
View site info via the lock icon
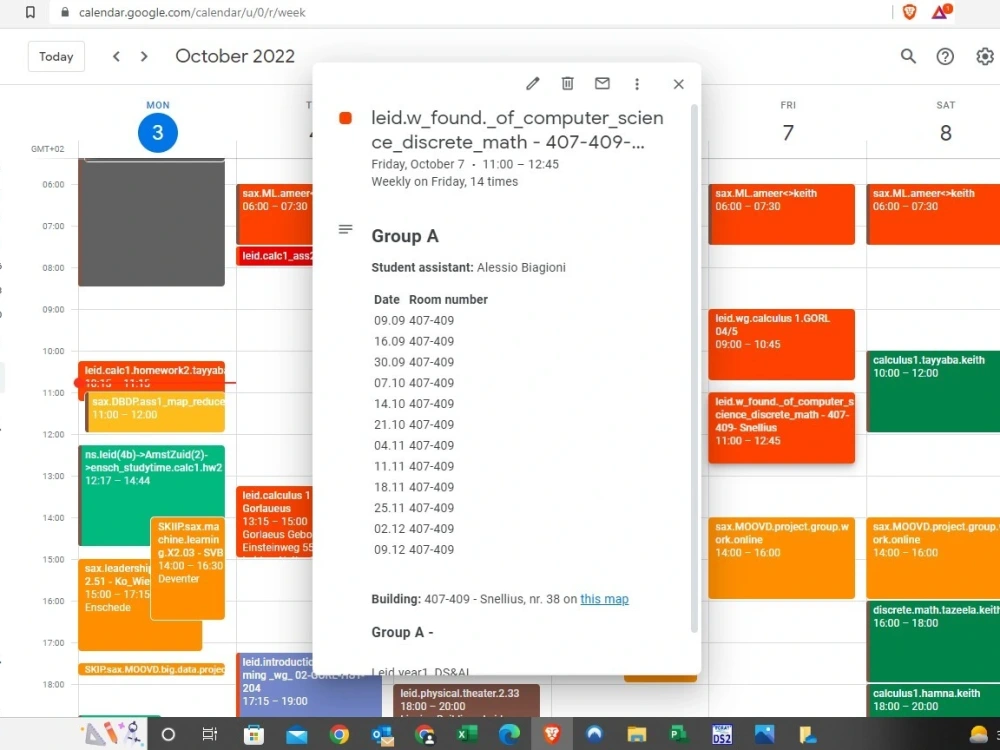[x=64, y=12]
